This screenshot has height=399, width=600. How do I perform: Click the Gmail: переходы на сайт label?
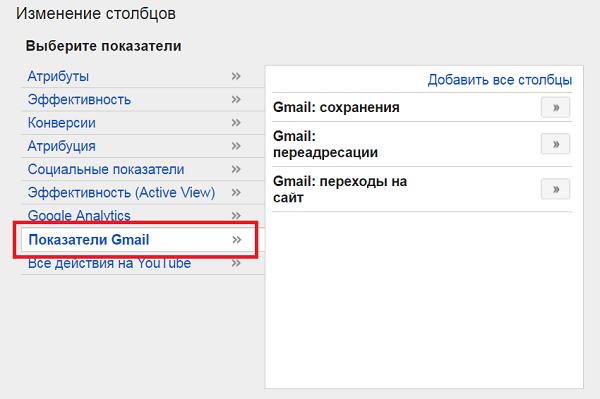[340, 189]
